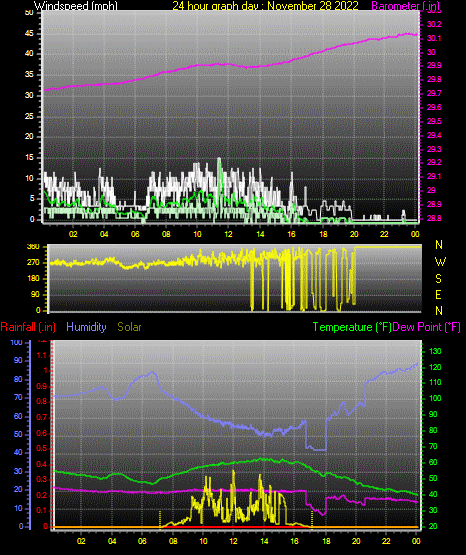
Task: Click hour label 12 under the windspeed graph
Action: (x=229, y=234)
